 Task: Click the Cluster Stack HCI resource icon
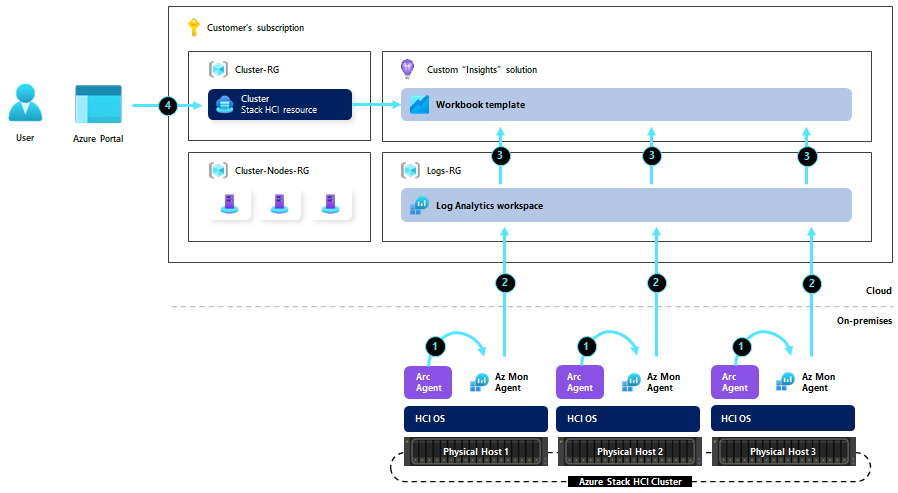(x=224, y=104)
